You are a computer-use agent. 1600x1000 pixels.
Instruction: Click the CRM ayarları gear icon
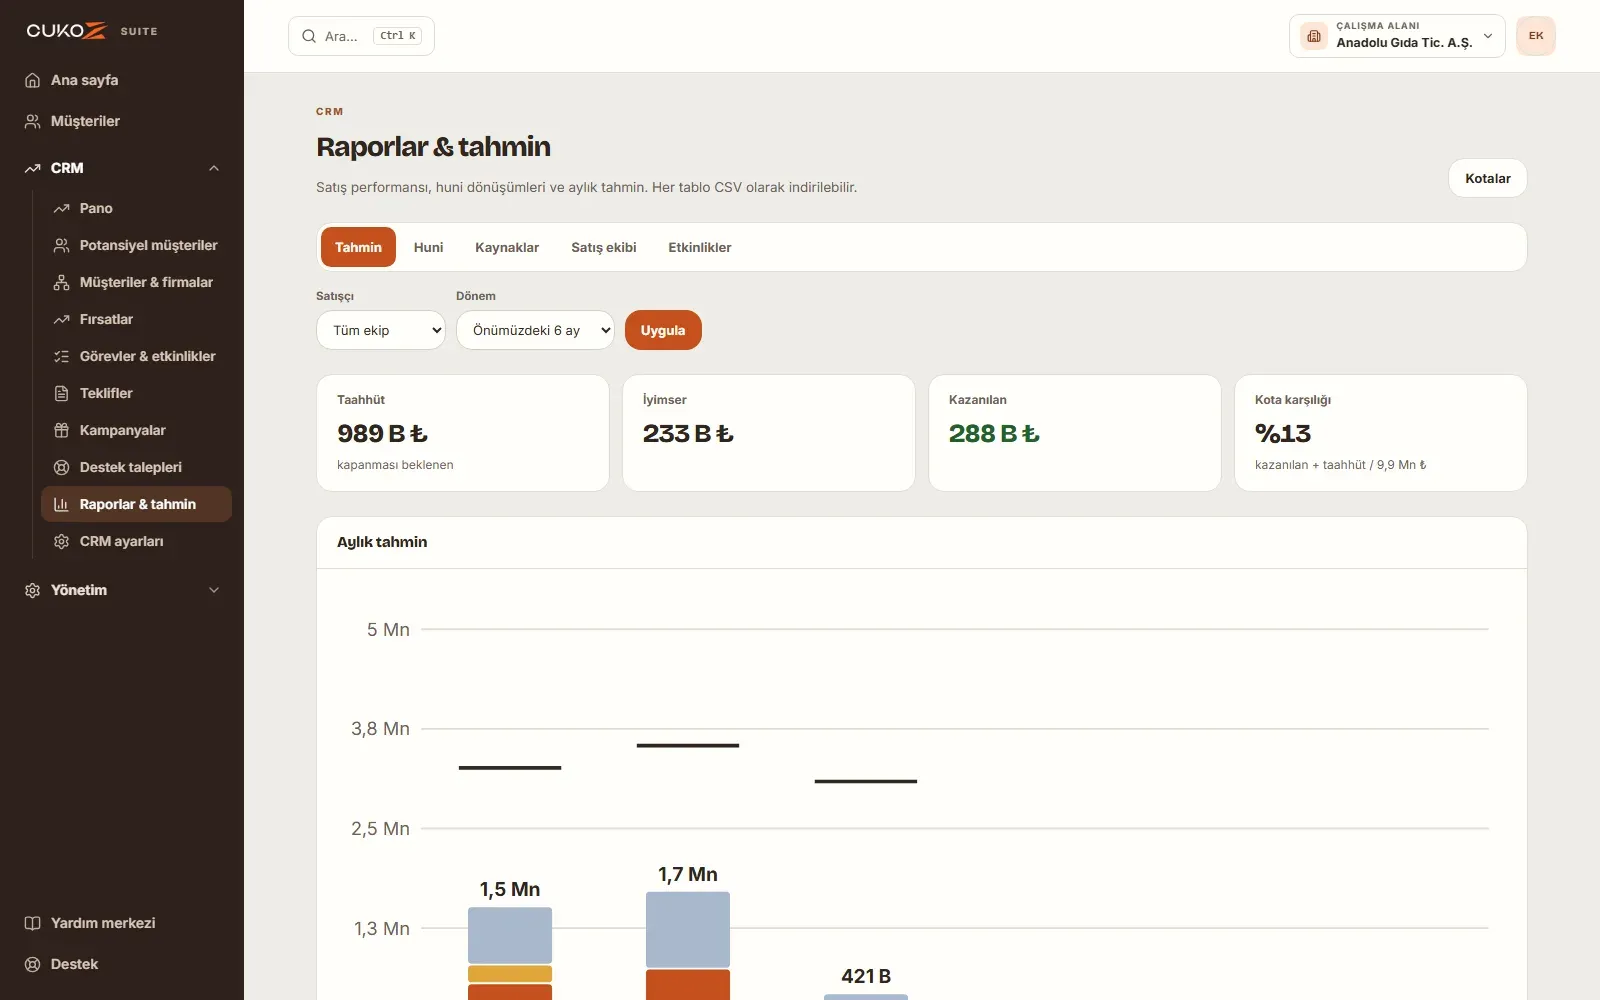coord(61,541)
